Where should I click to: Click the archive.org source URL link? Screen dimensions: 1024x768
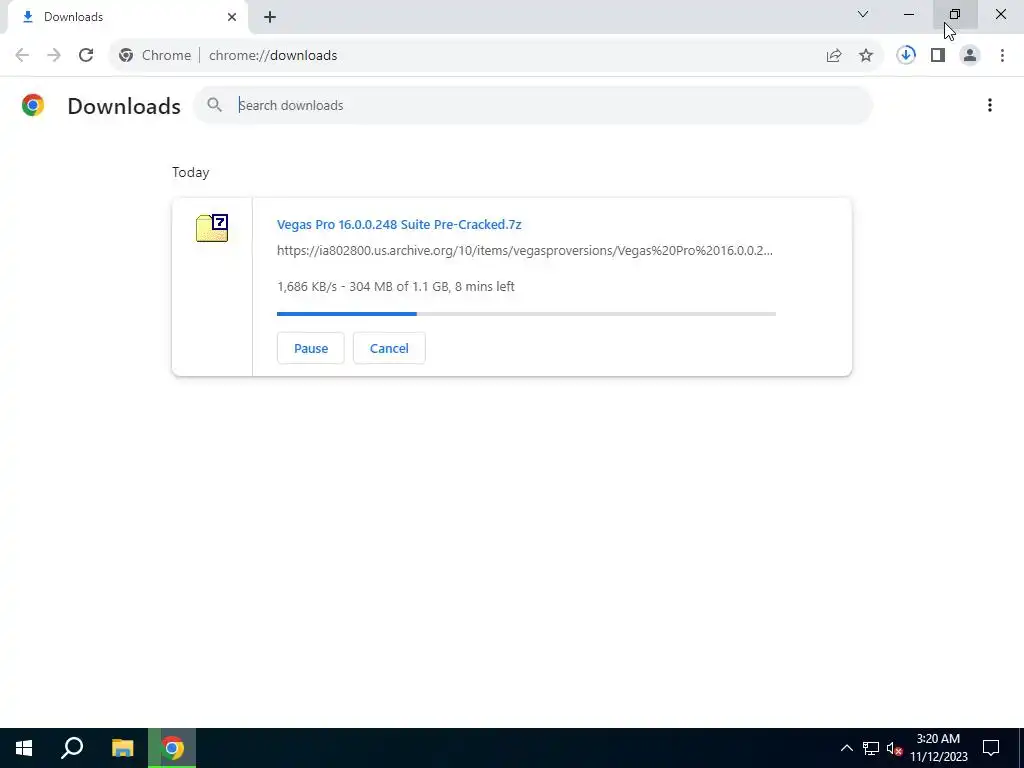(524, 251)
